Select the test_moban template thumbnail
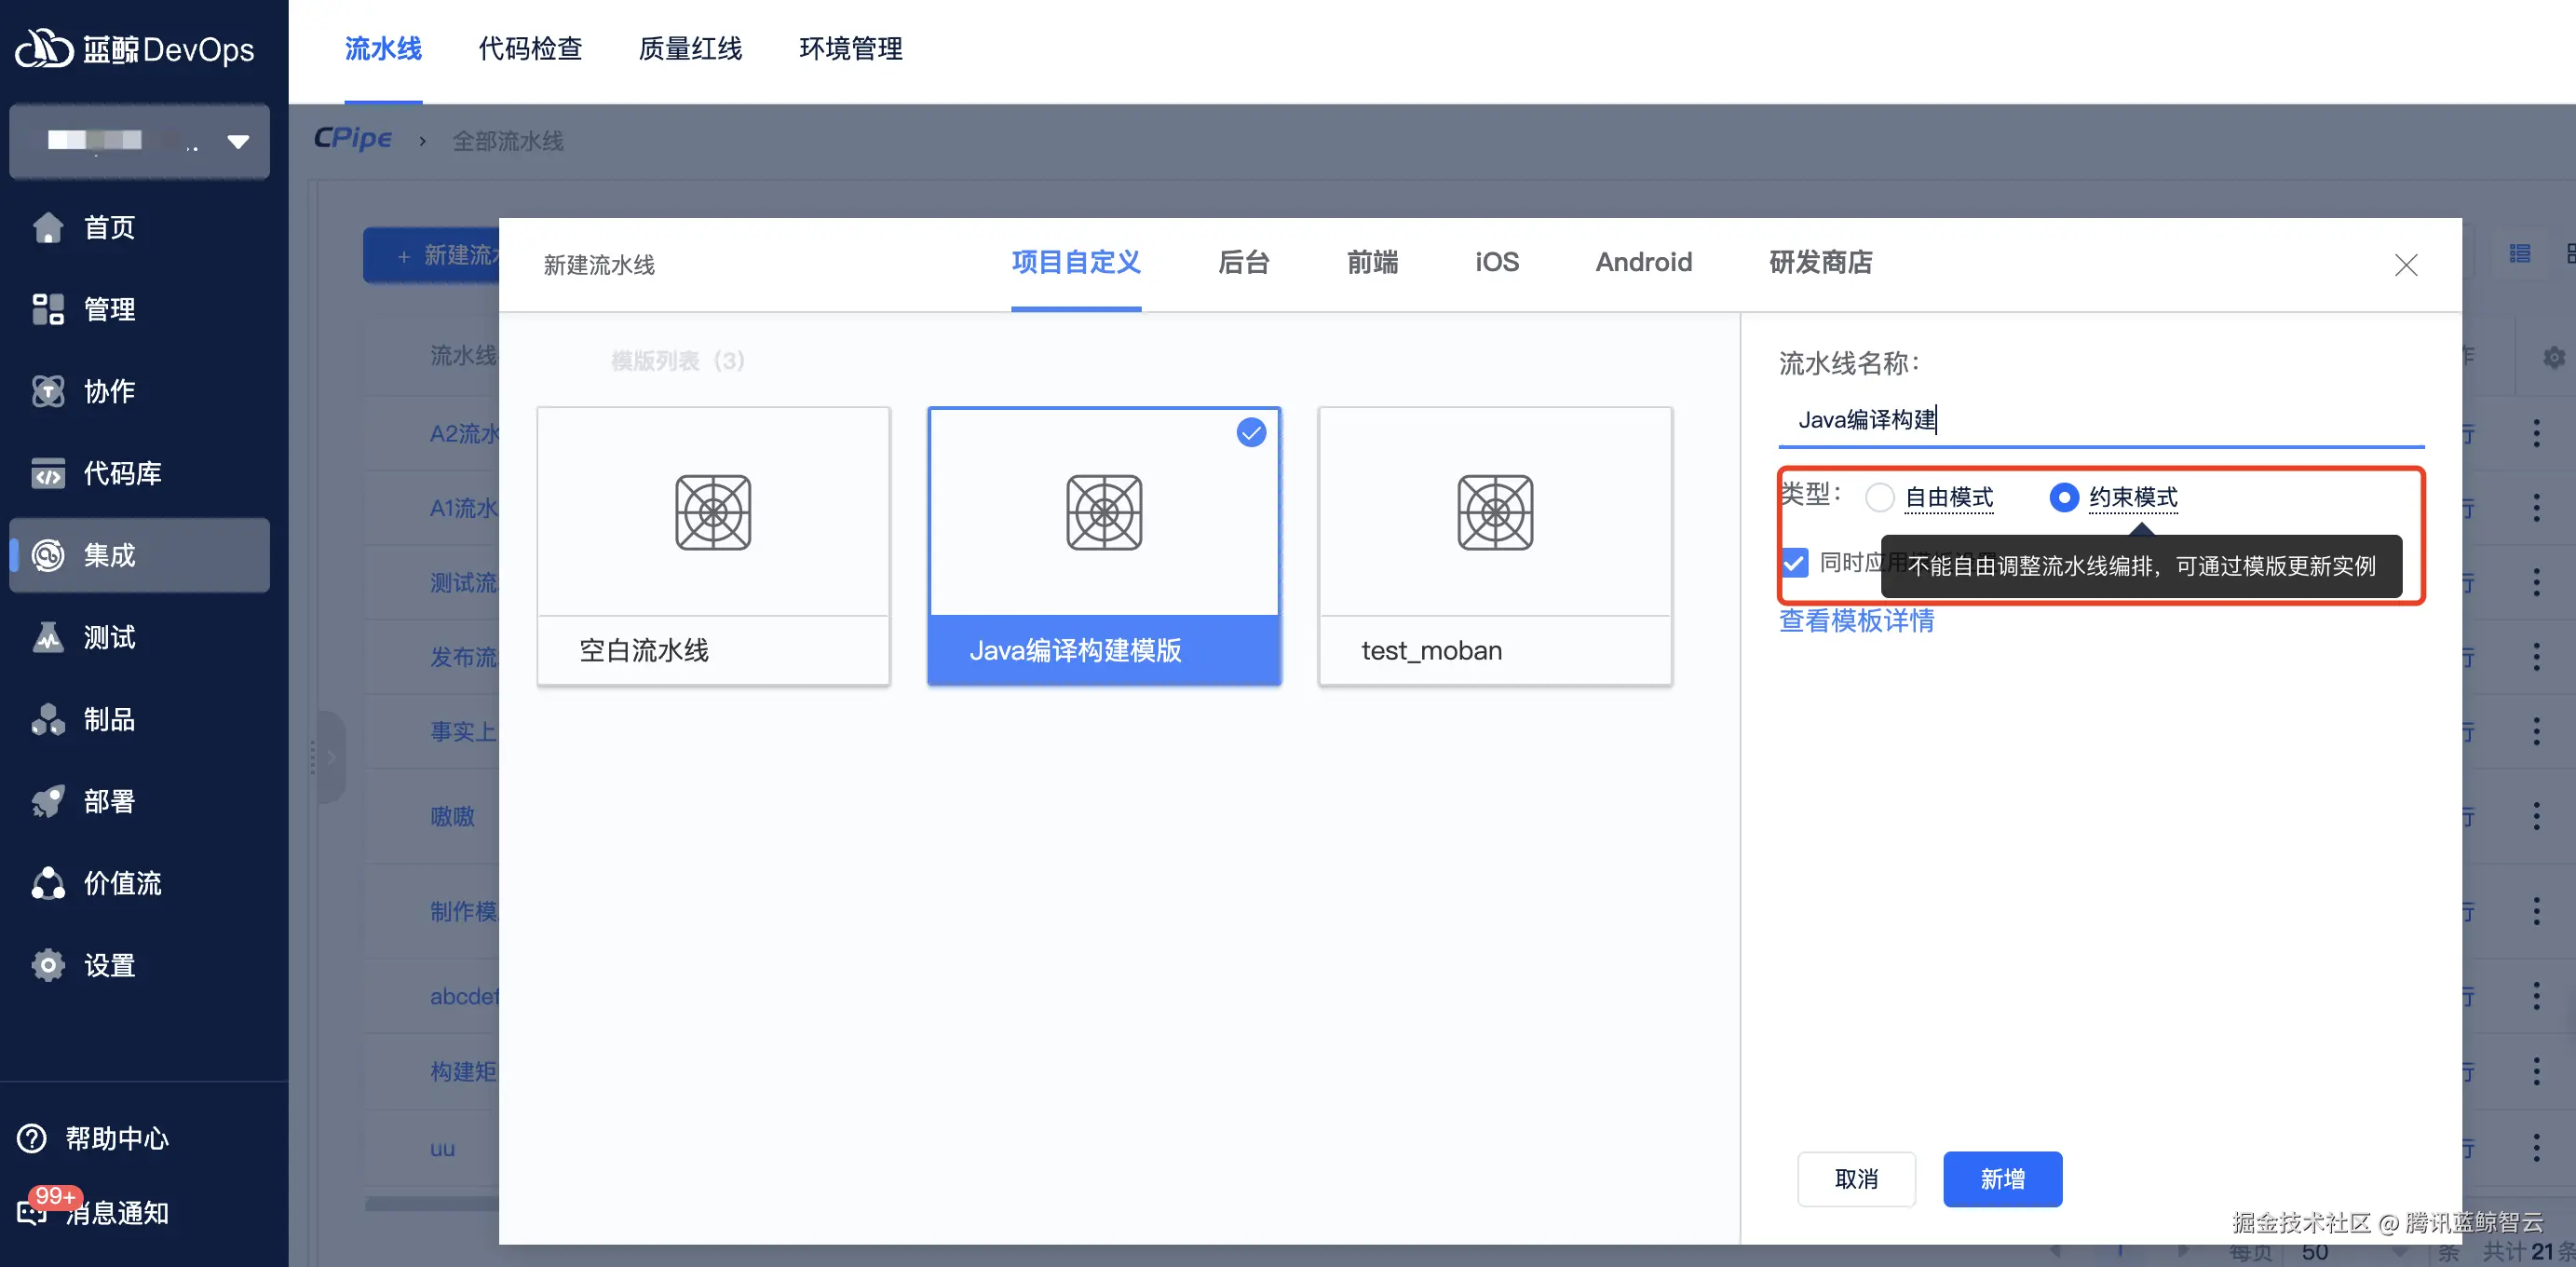Image resolution: width=2576 pixels, height=1267 pixels. coord(1494,512)
